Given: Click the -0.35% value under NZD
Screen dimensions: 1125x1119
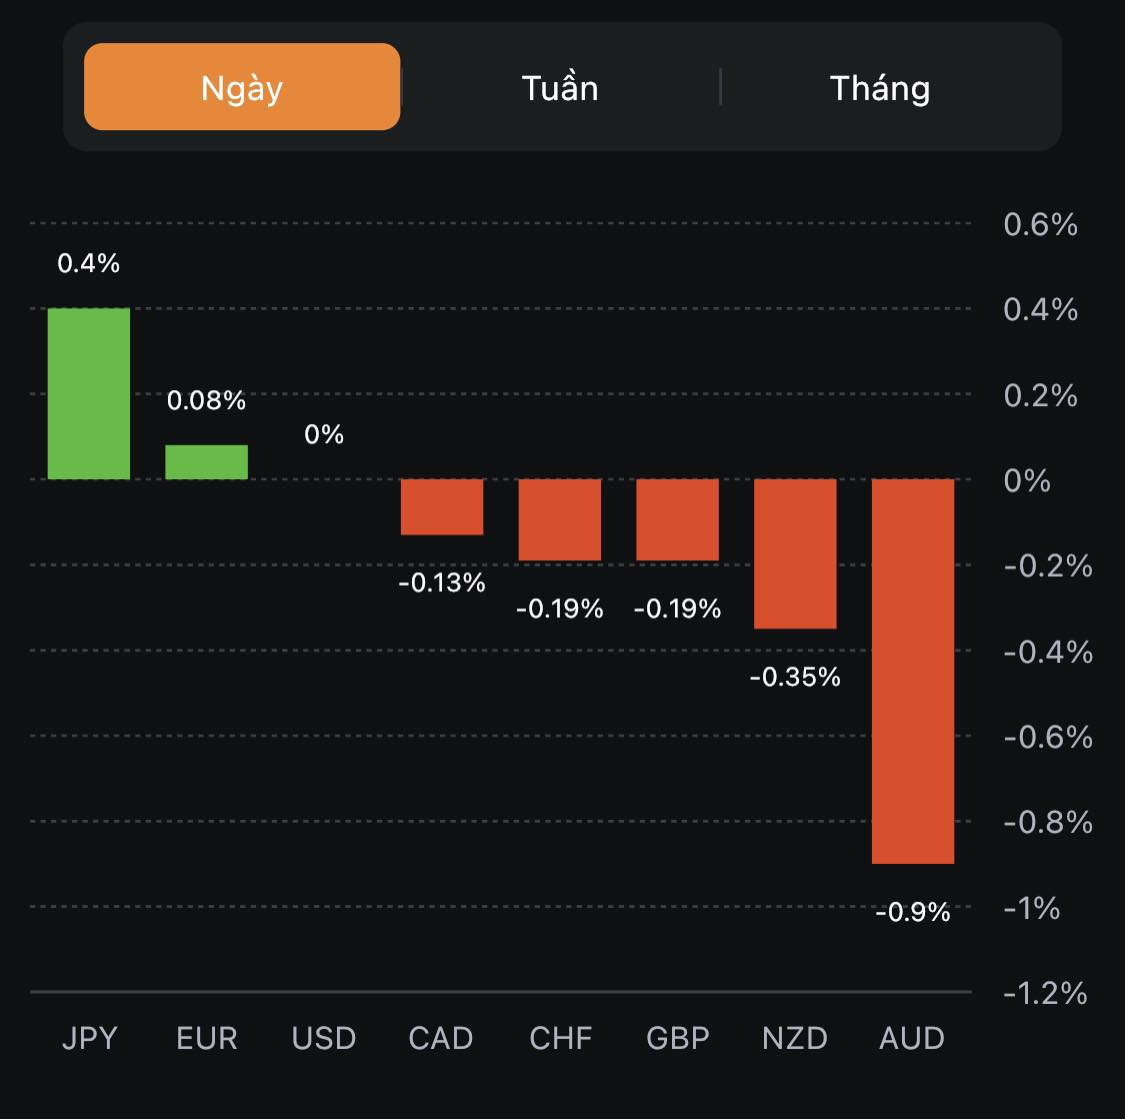Looking at the screenshot, I should tap(795, 677).
